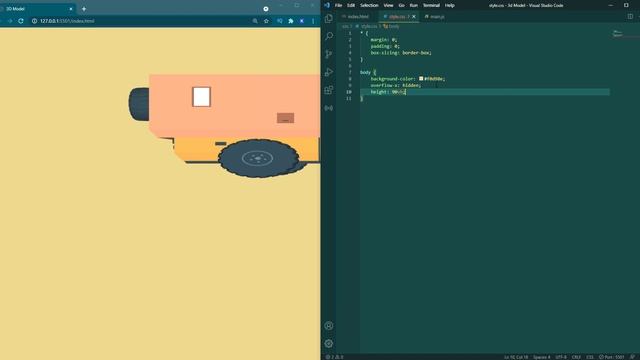Image resolution: width=640 pixels, height=360 pixels.
Task: Click the profile circle icon in browser title bar
Action: [x=266, y=9]
